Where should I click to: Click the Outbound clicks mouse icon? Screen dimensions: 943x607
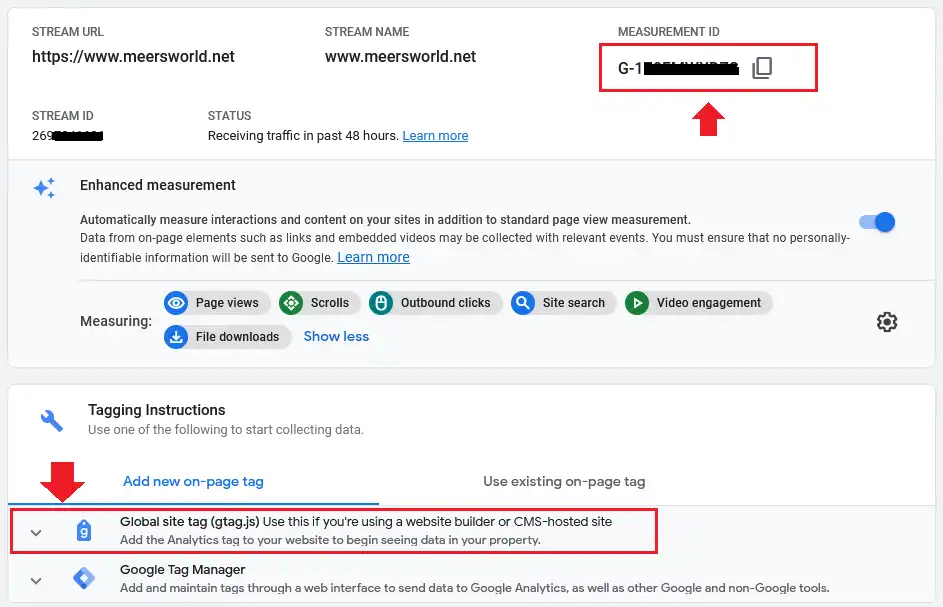coord(381,303)
